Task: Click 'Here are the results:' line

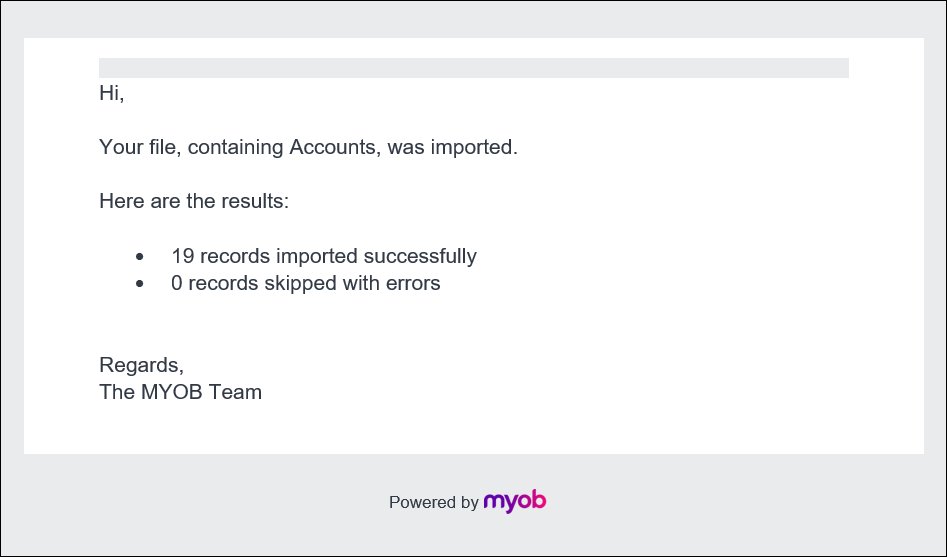Action: point(194,202)
